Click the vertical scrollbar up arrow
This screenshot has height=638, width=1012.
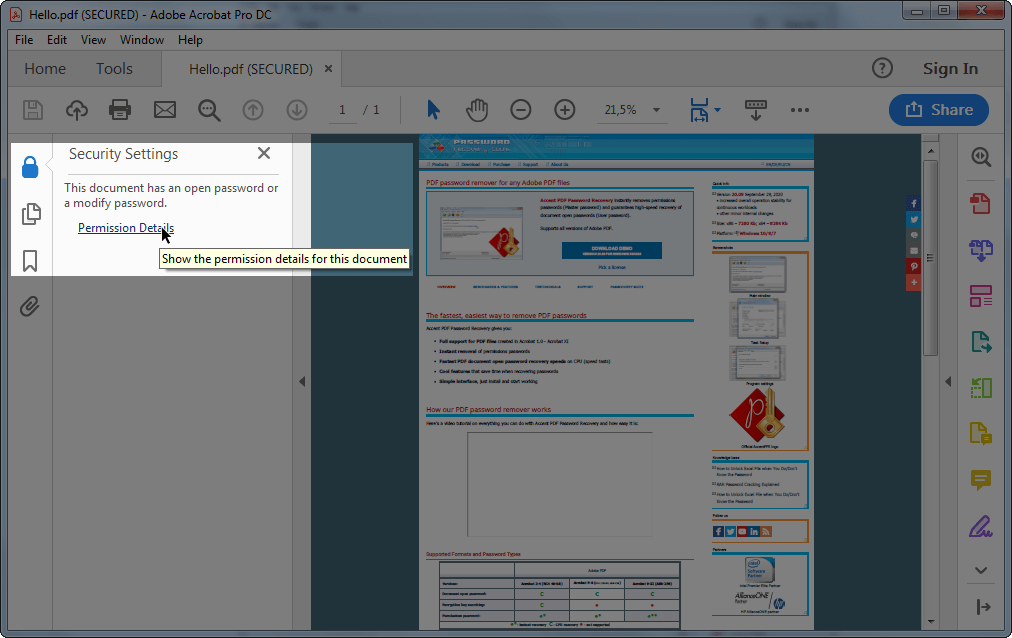pyautogui.click(x=931, y=151)
